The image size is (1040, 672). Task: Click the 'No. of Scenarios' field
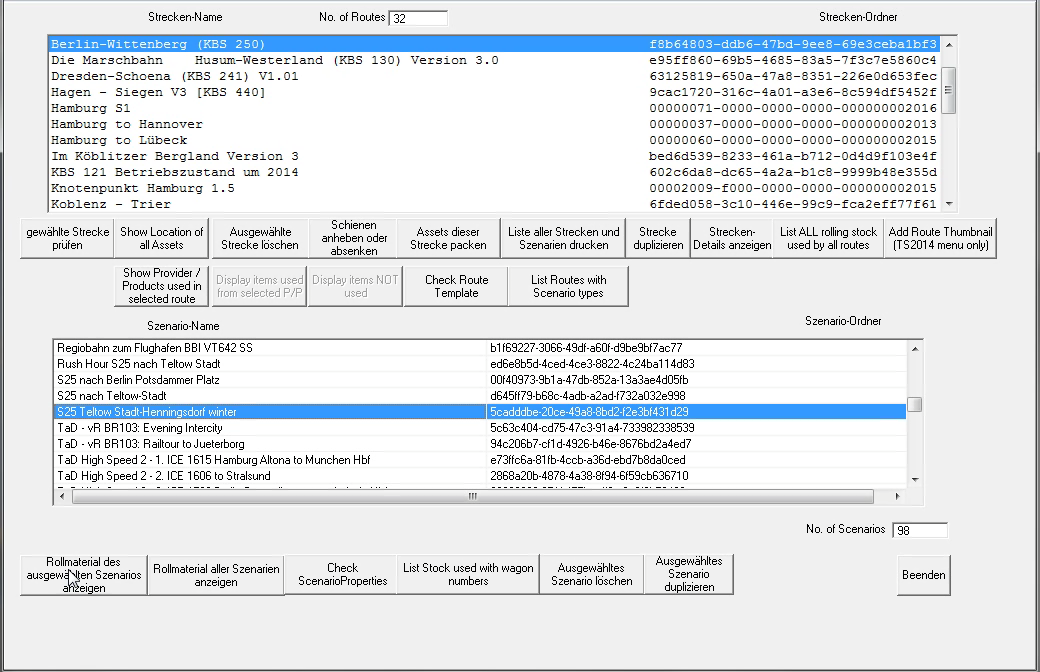coord(918,530)
